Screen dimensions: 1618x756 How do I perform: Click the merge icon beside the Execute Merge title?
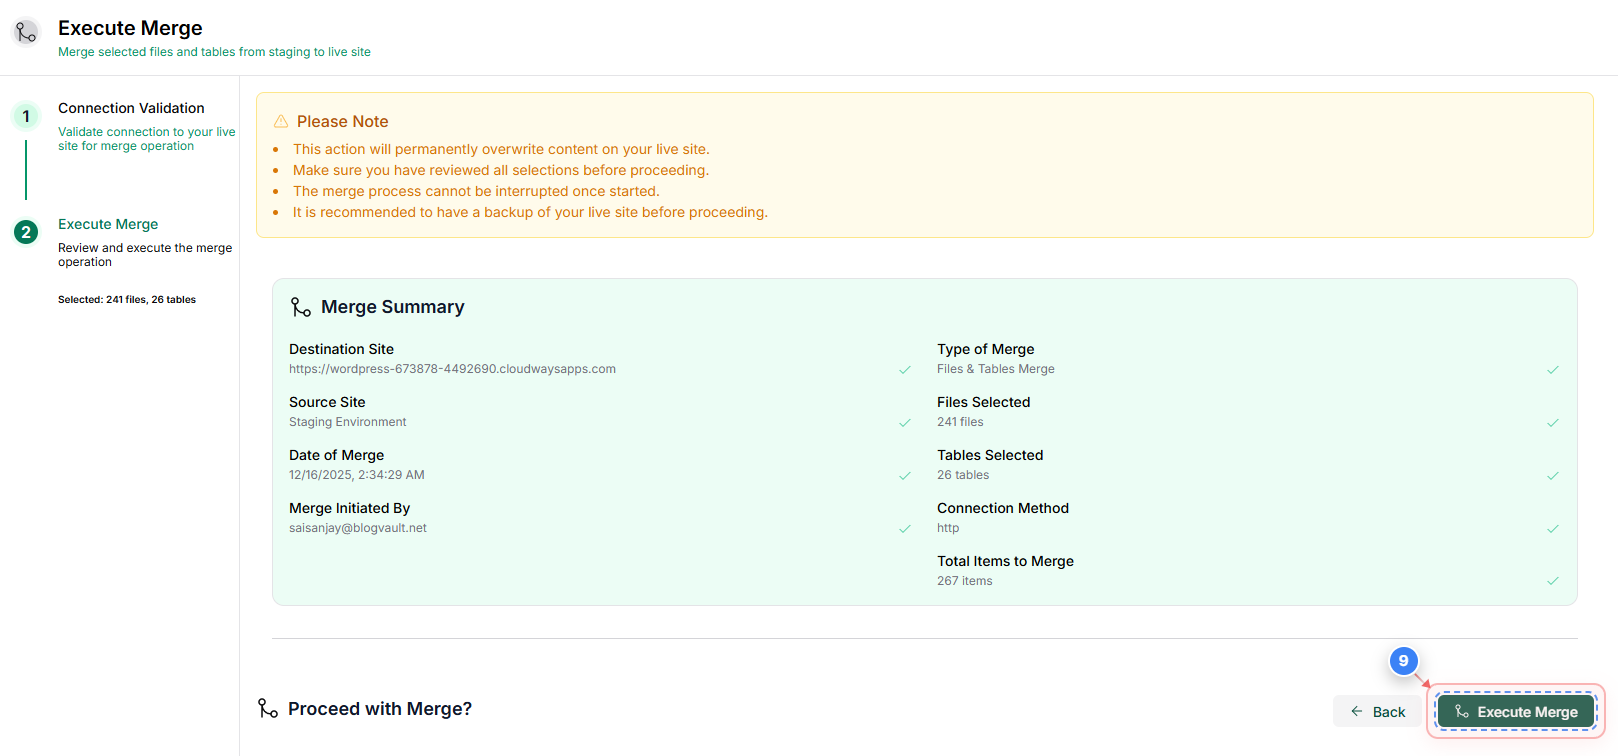click(x=26, y=33)
